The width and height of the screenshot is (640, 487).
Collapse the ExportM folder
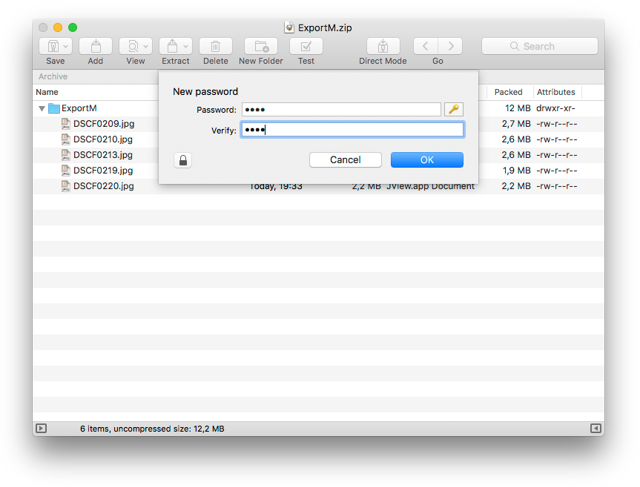tap(42, 108)
